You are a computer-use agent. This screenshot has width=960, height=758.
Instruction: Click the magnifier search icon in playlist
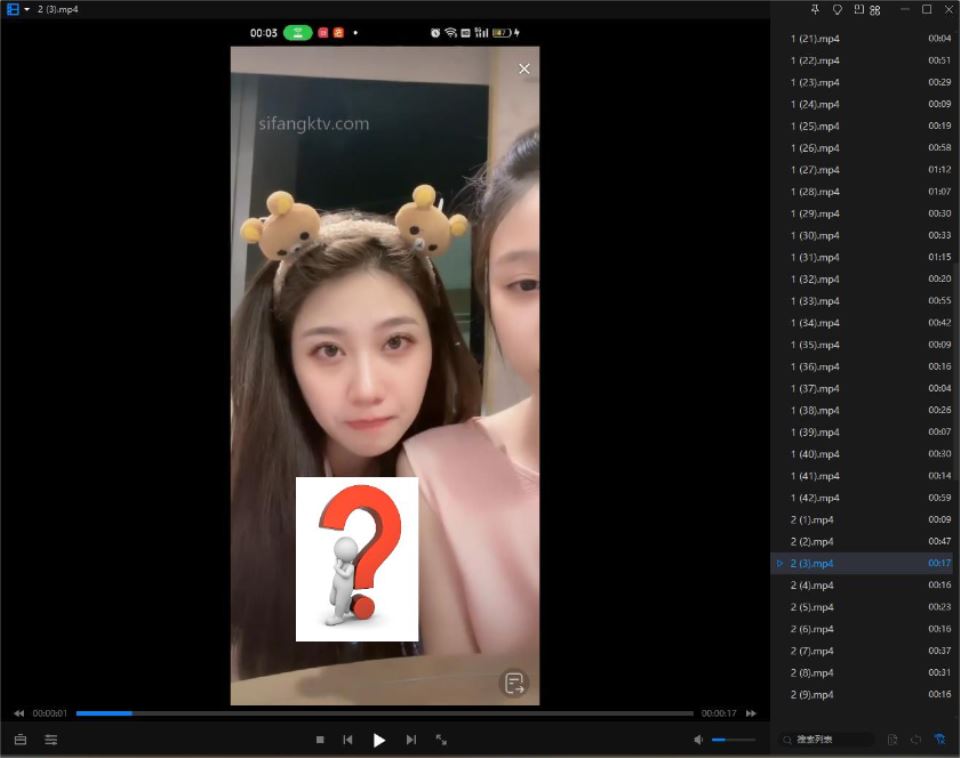[x=787, y=740]
